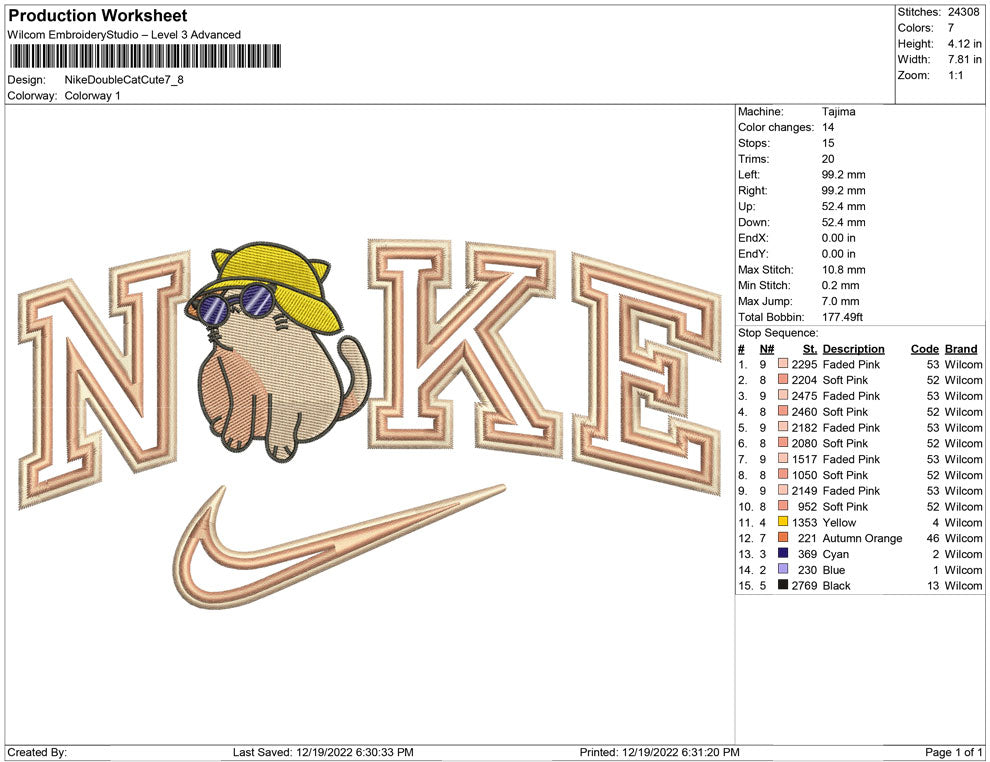Click the Cyan description in row 13
This screenshot has width=990, height=762.
[x=836, y=554]
